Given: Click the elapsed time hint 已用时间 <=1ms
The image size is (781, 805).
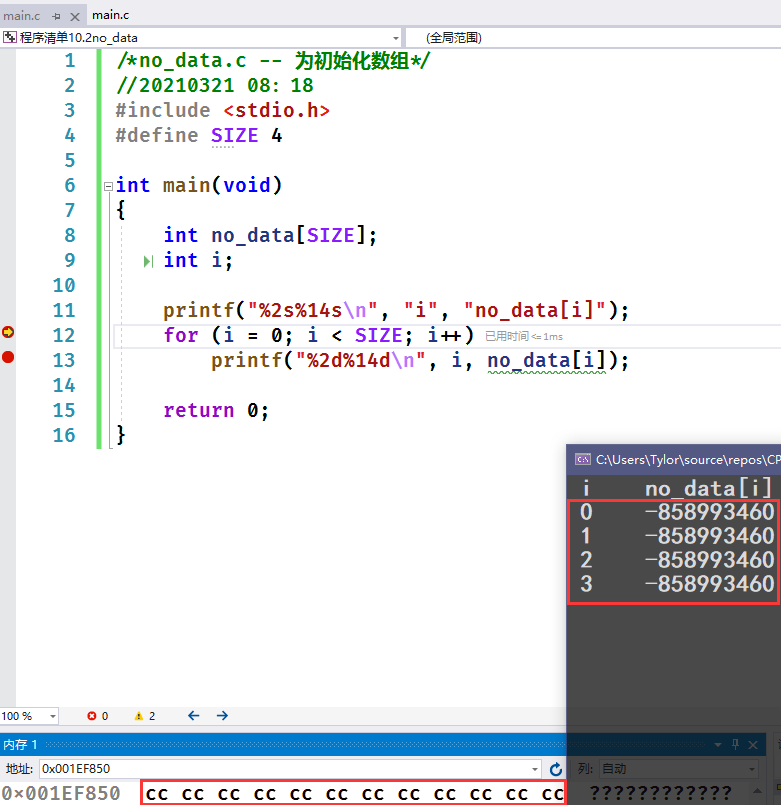Looking at the screenshot, I should (x=524, y=336).
